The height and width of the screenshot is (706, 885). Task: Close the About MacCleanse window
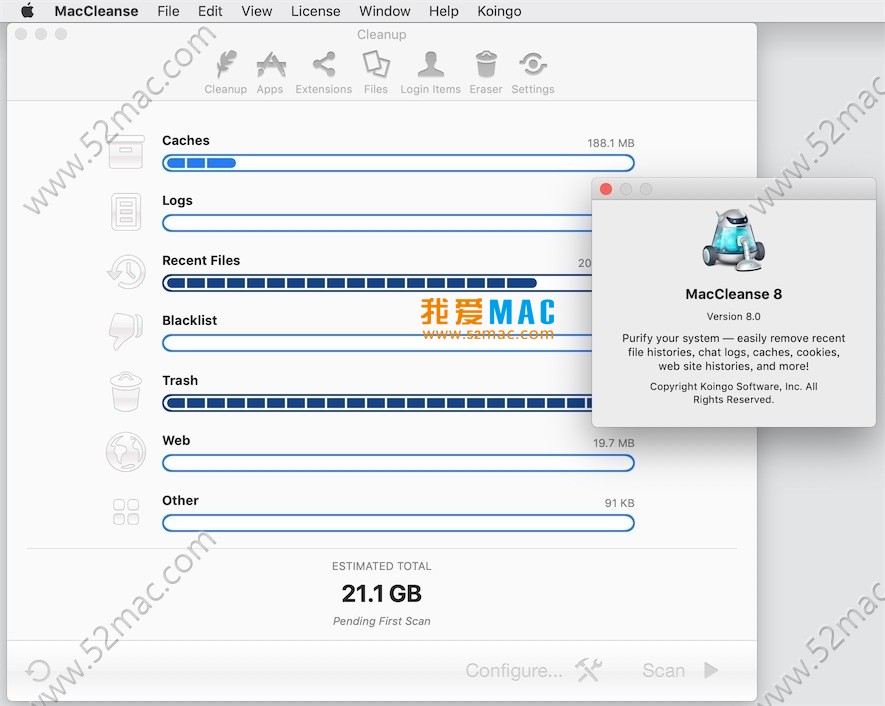coord(606,189)
